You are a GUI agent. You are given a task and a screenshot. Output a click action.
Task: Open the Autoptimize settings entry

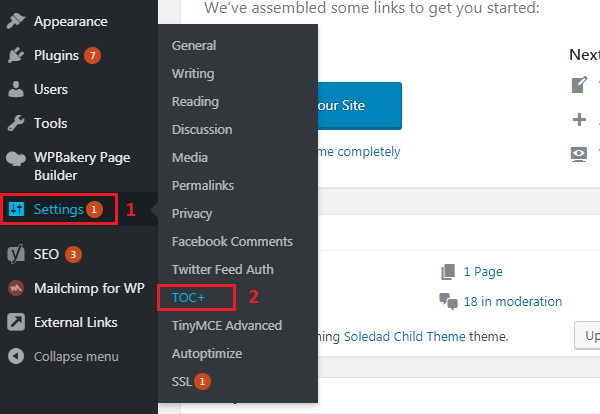(x=206, y=353)
